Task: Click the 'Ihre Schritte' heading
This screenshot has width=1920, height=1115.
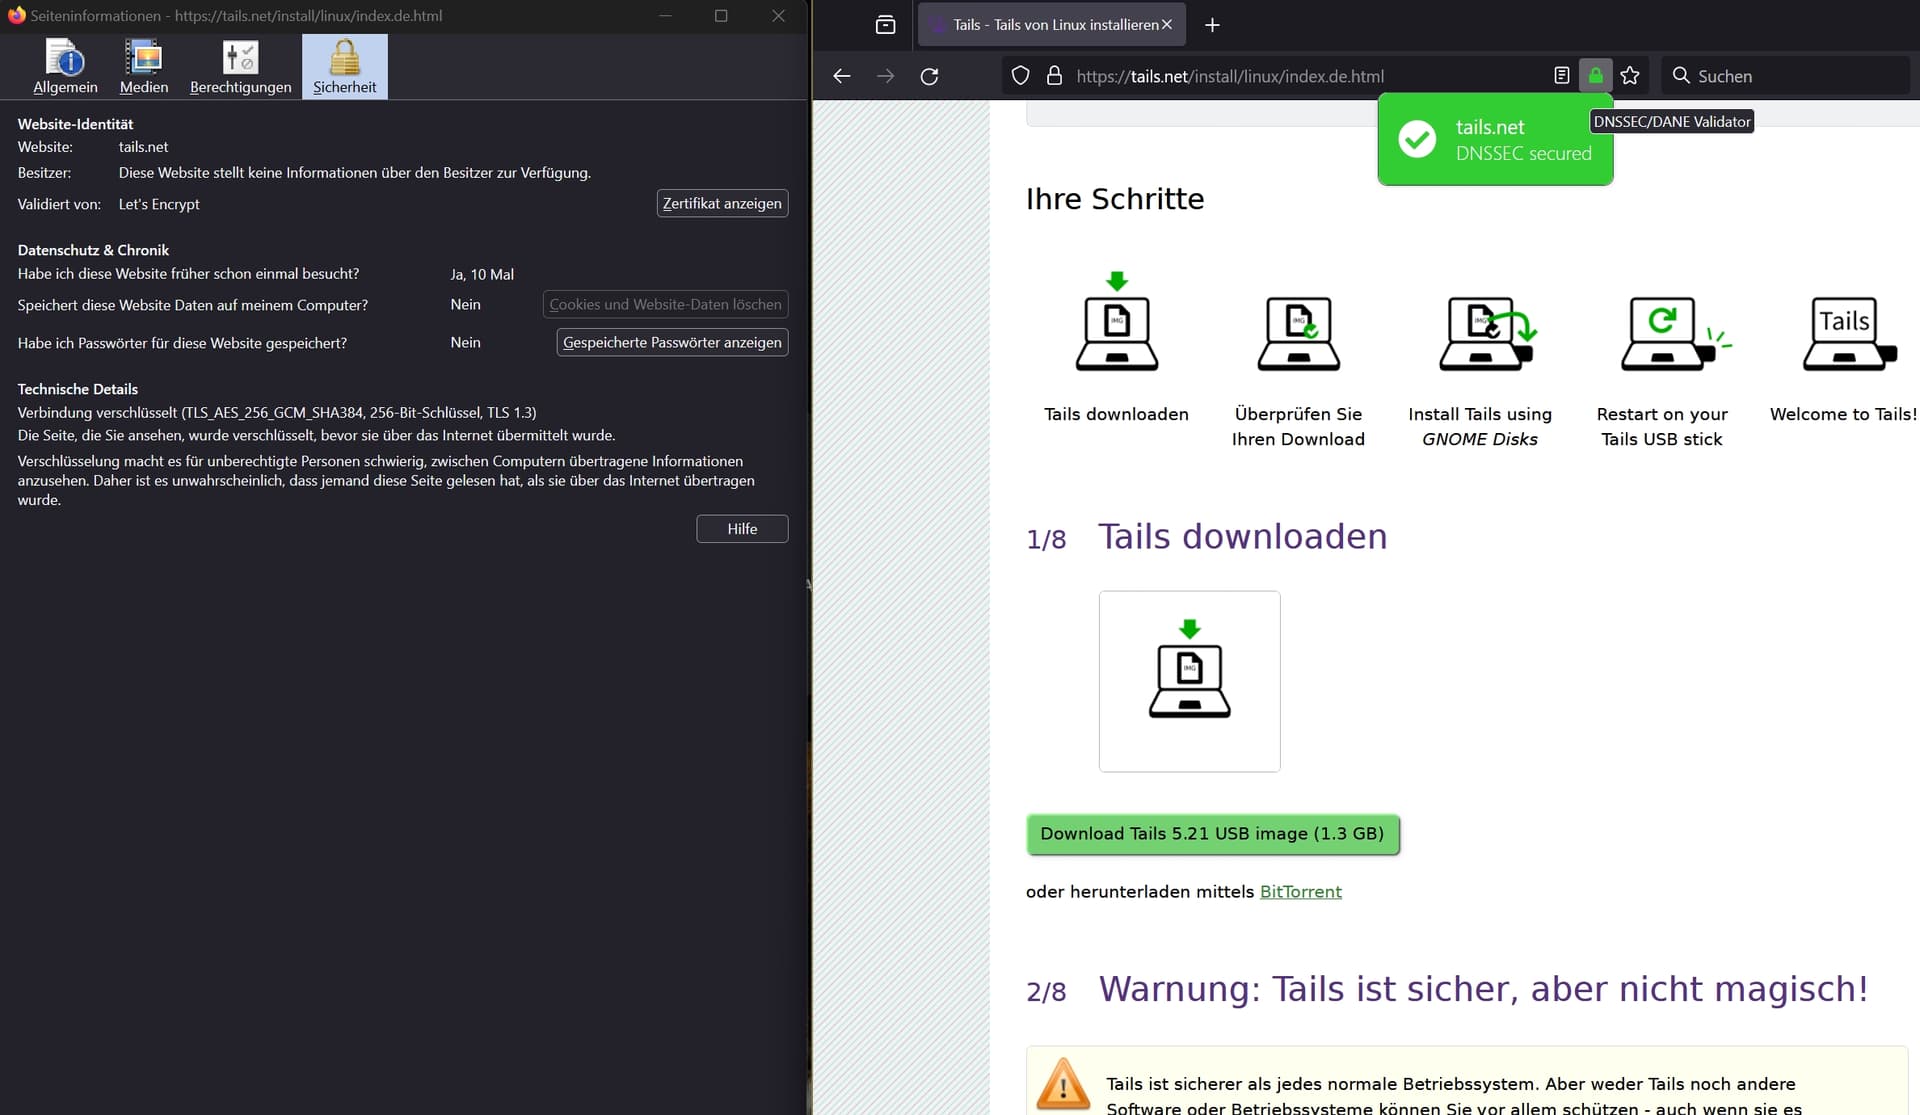Action: (1115, 199)
